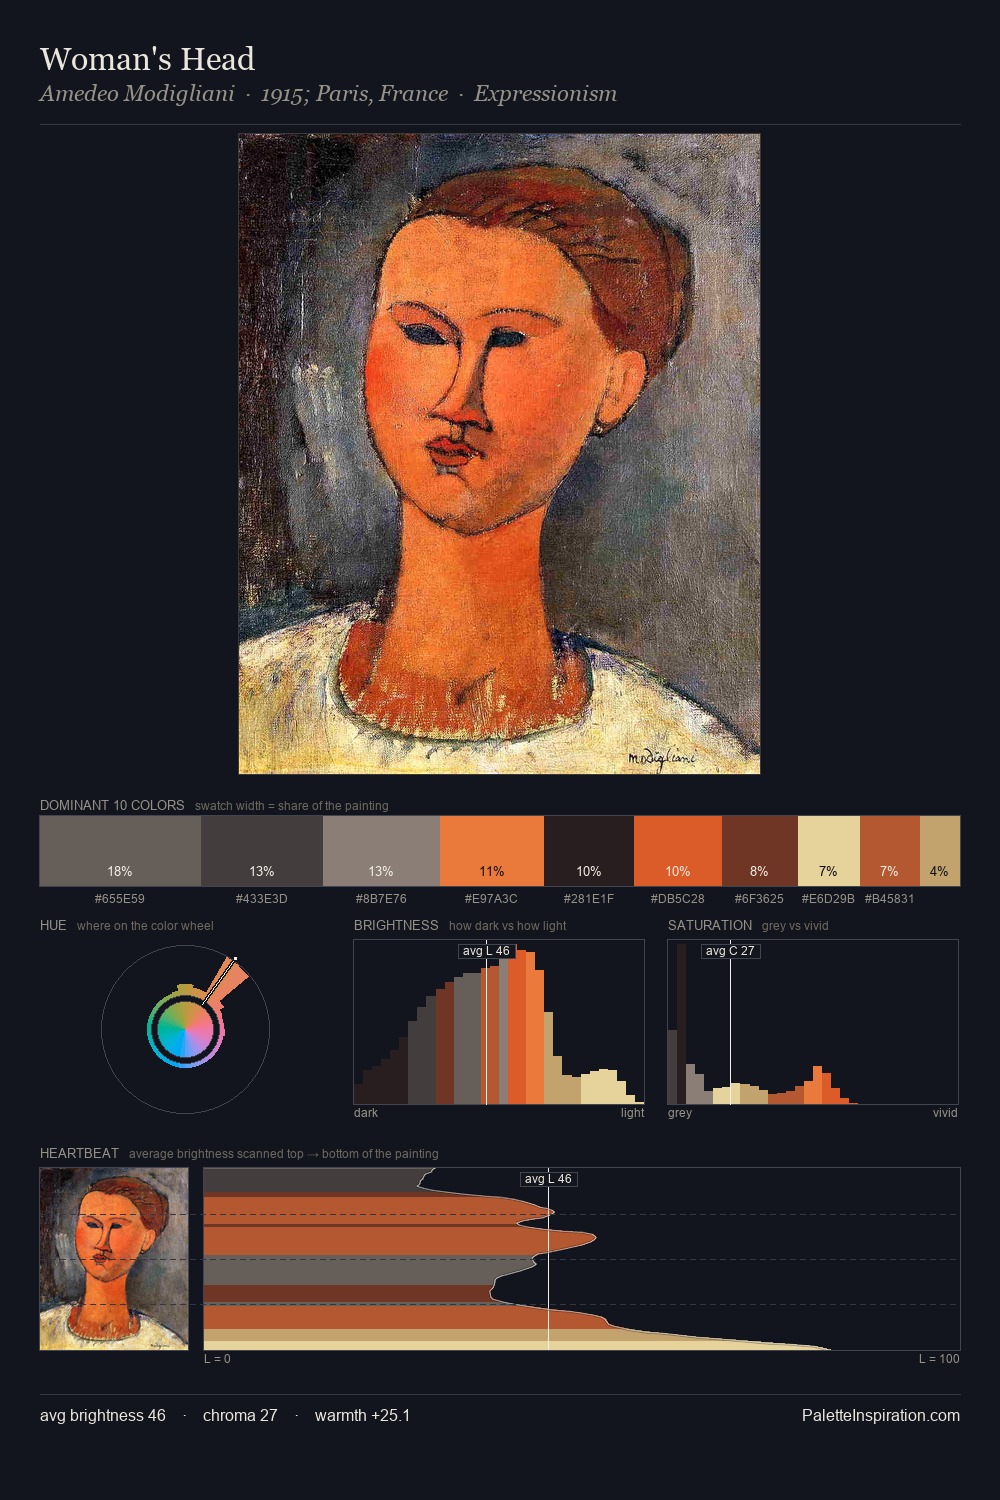Choose the #B45831 rust swatch
Image resolution: width=1000 pixels, height=1500 pixels.
[x=890, y=851]
